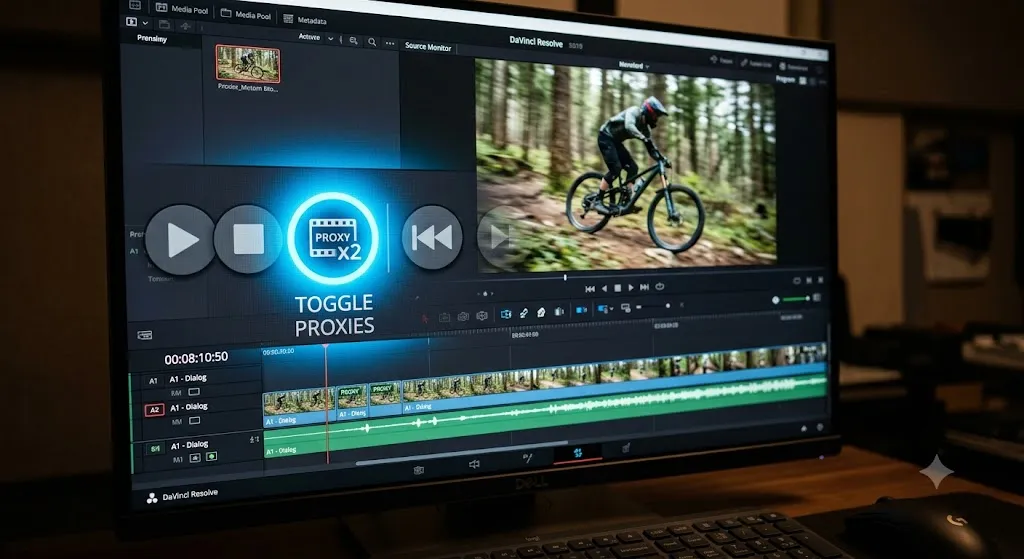
Task: Click the large Stop square button
Action: [x=248, y=240]
